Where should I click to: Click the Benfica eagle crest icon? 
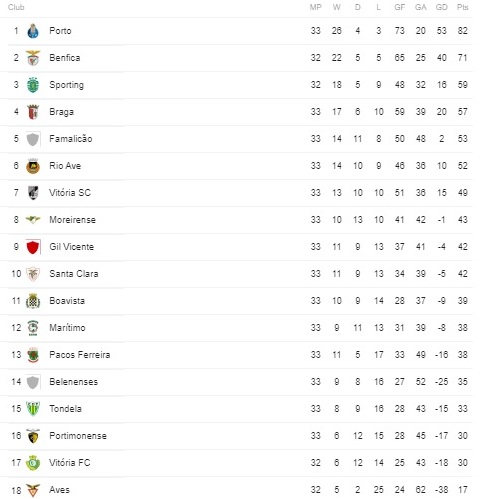33,58
